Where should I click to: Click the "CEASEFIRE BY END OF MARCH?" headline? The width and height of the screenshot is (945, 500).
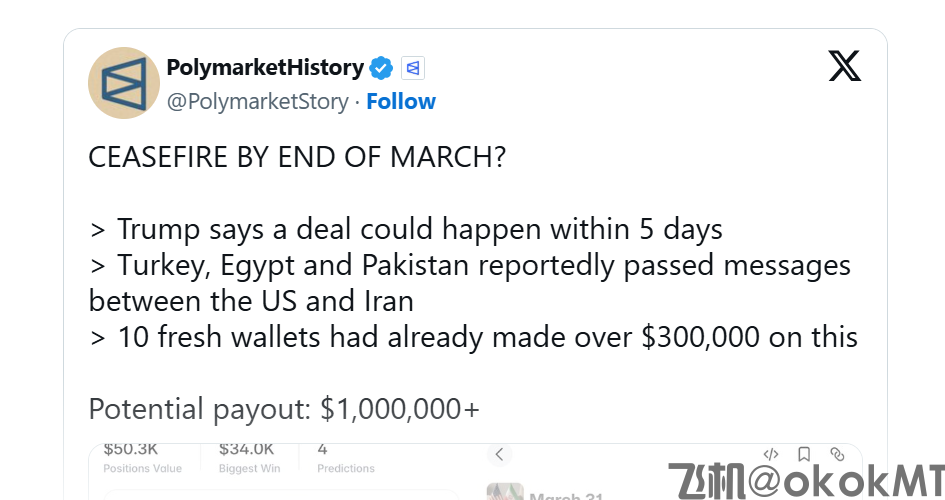pyautogui.click(x=297, y=158)
